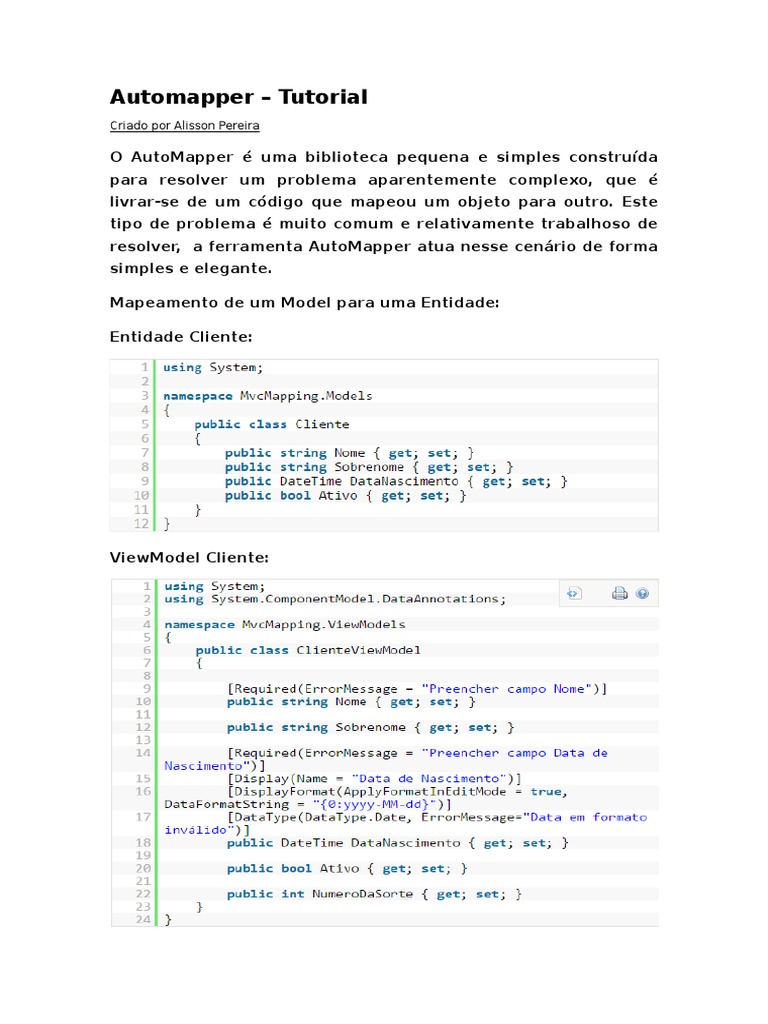Click 'public string Sobrenome' line in ViewModel code
This screenshot has height=1024, width=768.
click(x=370, y=727)
